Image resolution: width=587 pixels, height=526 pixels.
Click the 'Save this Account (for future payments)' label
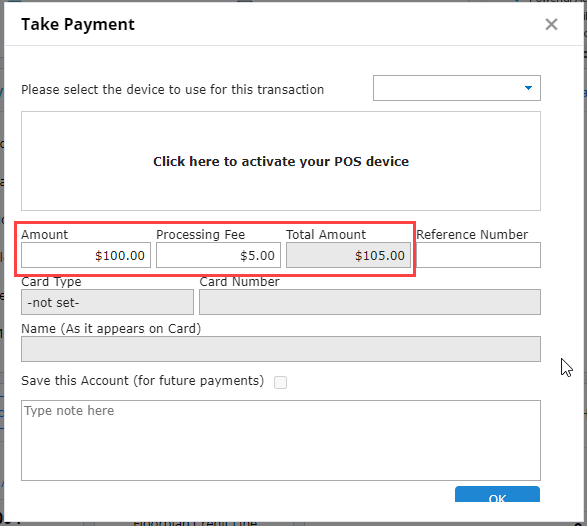pos(143,381)
